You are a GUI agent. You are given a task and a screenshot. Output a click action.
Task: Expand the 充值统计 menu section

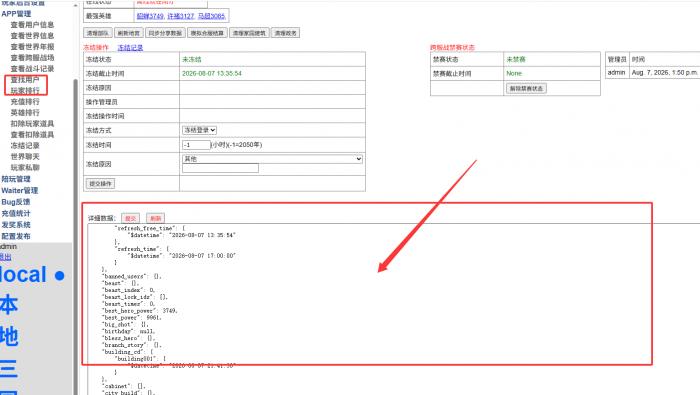(x=16, y=213)
